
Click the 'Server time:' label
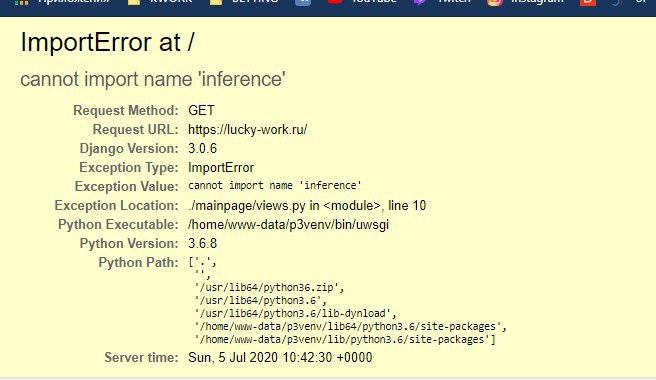click(x=141, y=357)
